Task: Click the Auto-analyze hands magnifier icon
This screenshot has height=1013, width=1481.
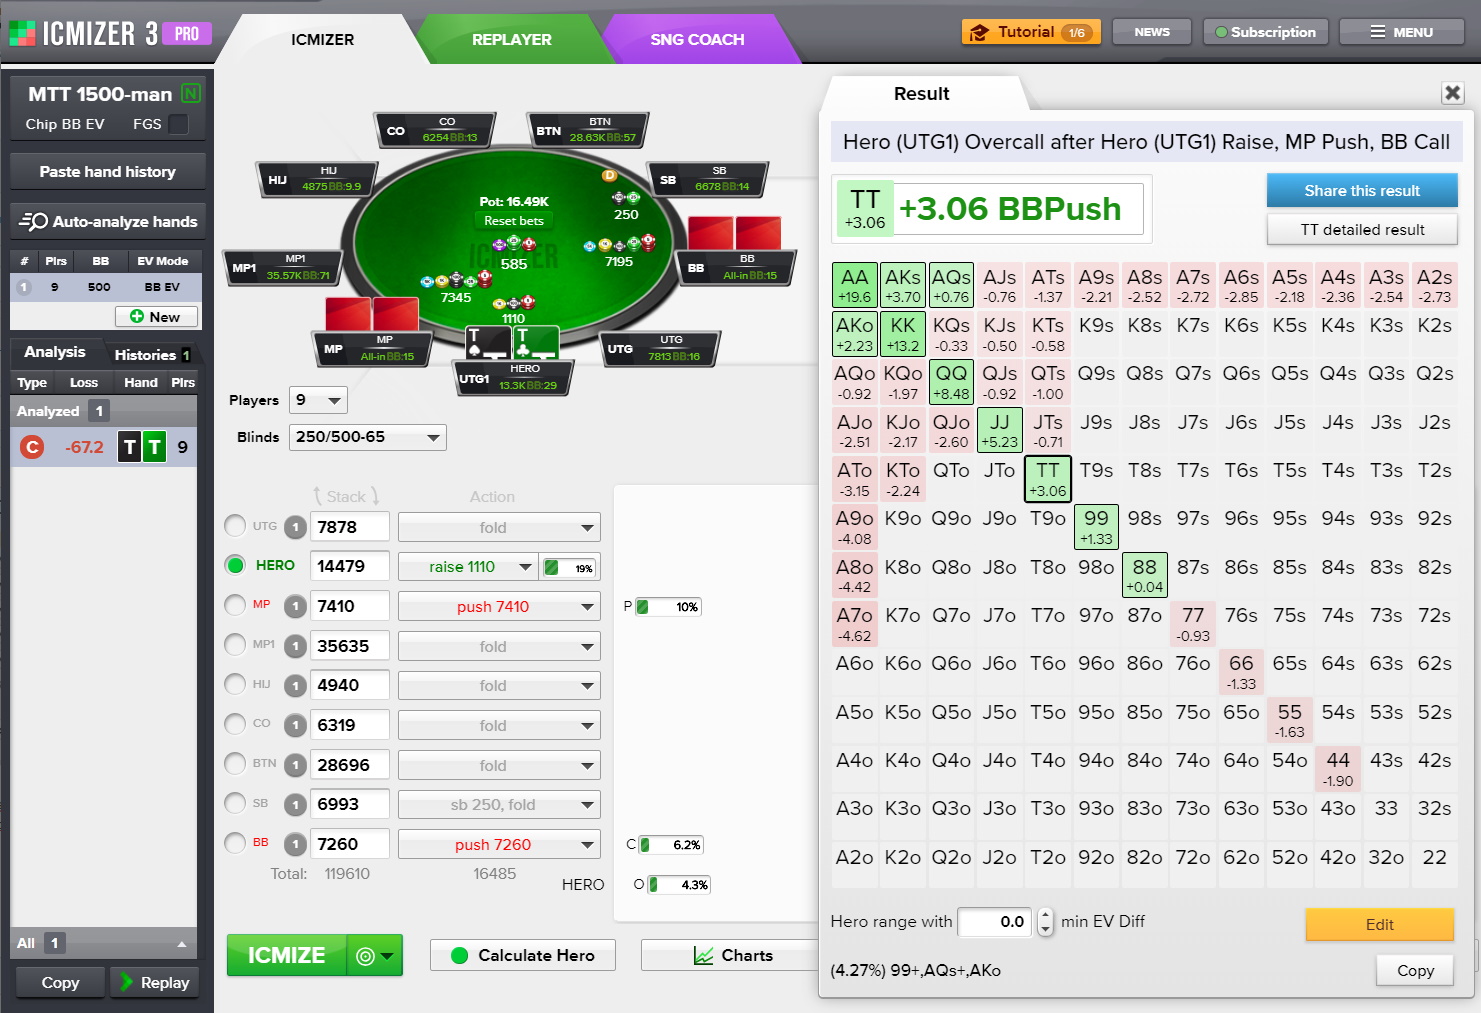Action: click(x=33, y=221)
